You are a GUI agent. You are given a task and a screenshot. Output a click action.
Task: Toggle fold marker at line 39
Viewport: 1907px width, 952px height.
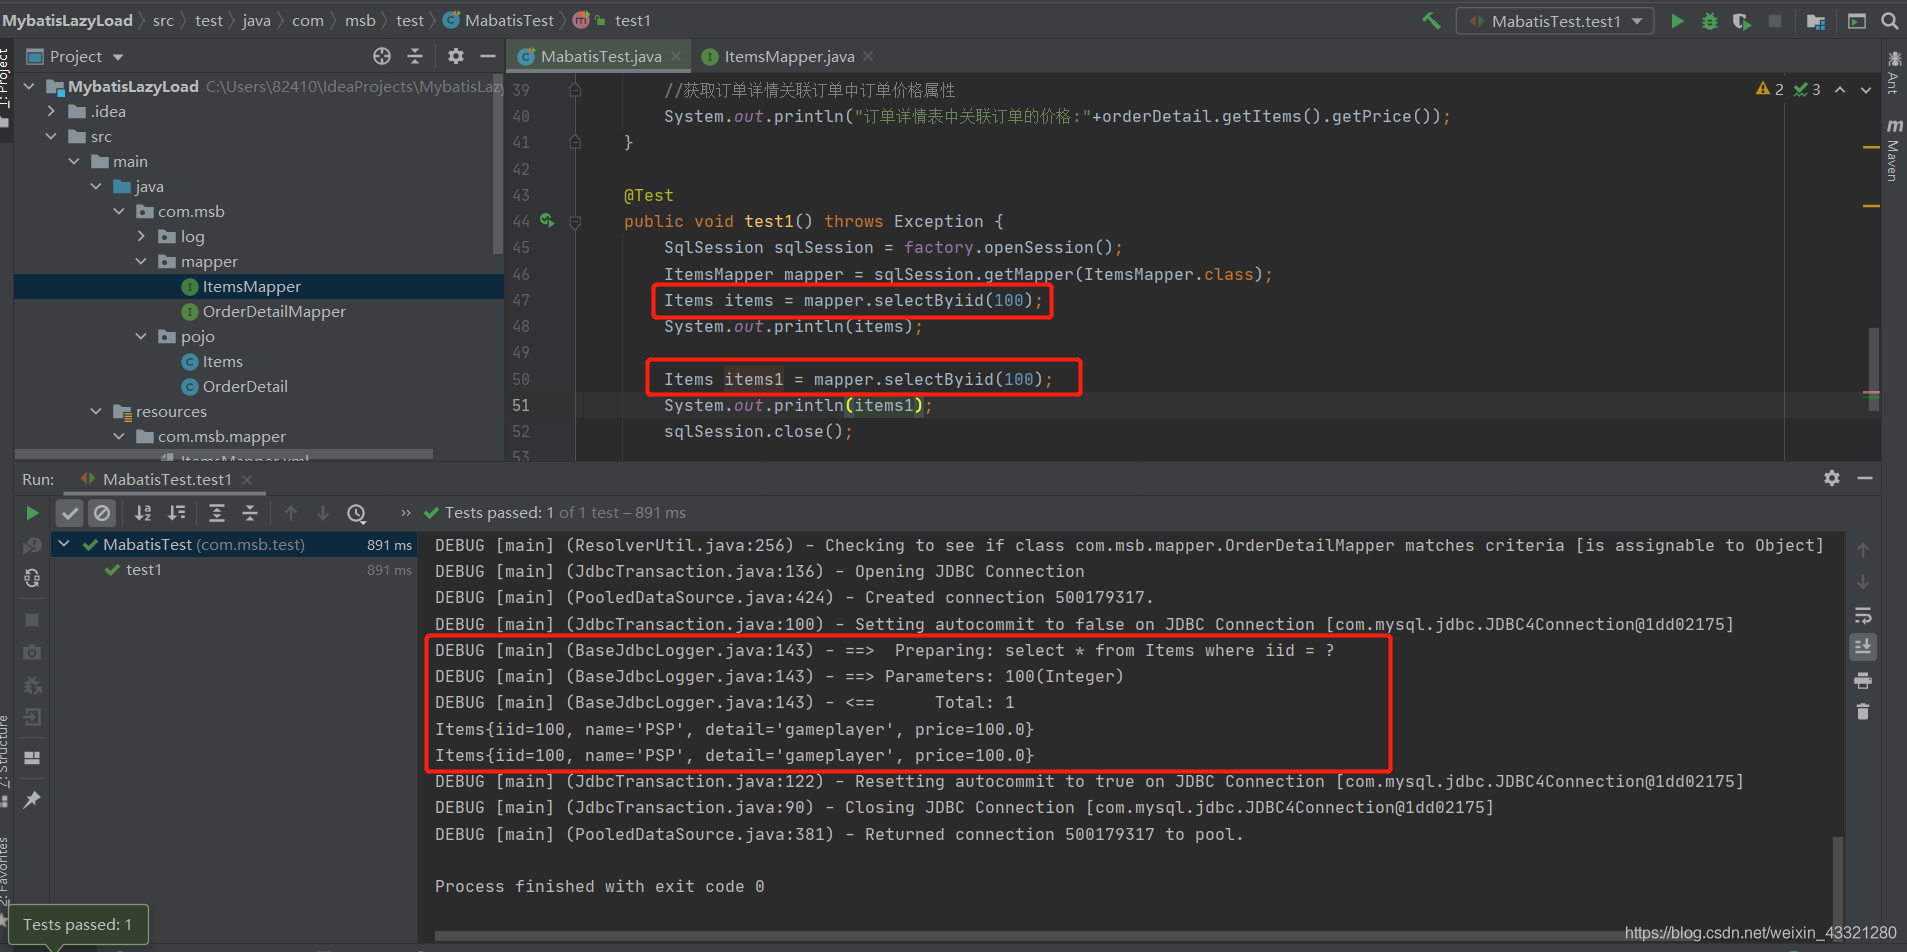pyautogui.click(x=575, y=90)
